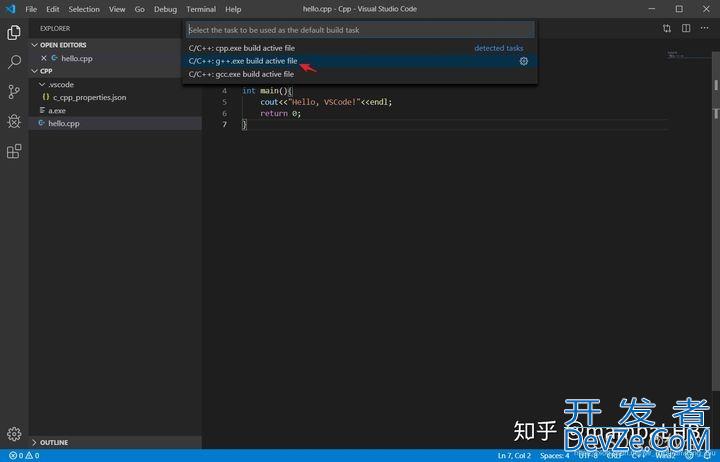
Task: Click the errors count in status bar
Action: point(17,456)
